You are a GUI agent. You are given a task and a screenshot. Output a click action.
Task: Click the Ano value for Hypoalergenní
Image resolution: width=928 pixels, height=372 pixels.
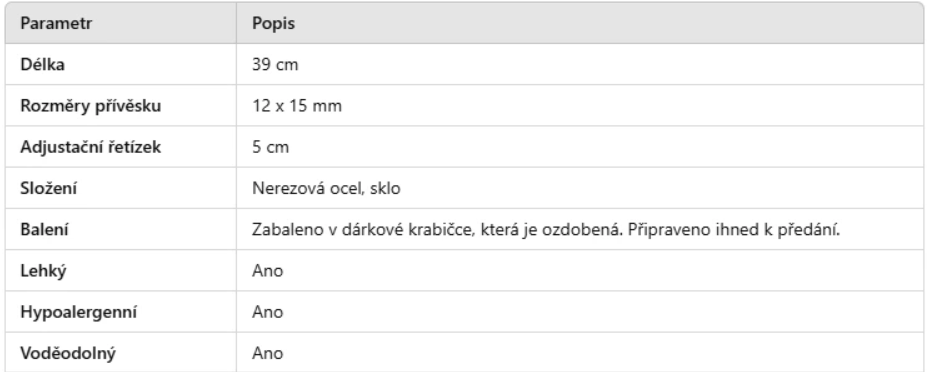[268, 312]
